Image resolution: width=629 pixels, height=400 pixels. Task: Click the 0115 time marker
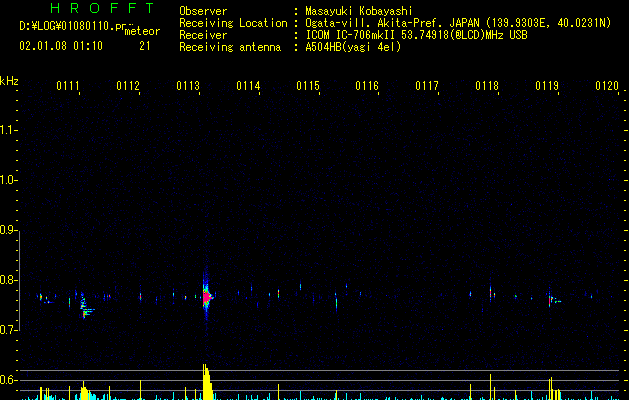point(308,86)
